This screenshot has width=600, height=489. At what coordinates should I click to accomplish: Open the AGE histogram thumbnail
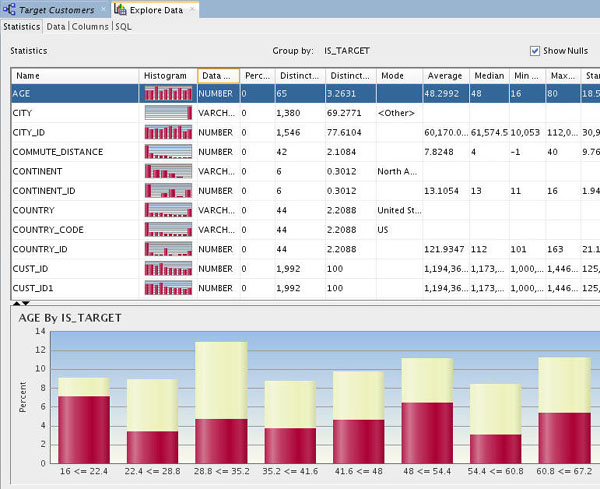167,93
